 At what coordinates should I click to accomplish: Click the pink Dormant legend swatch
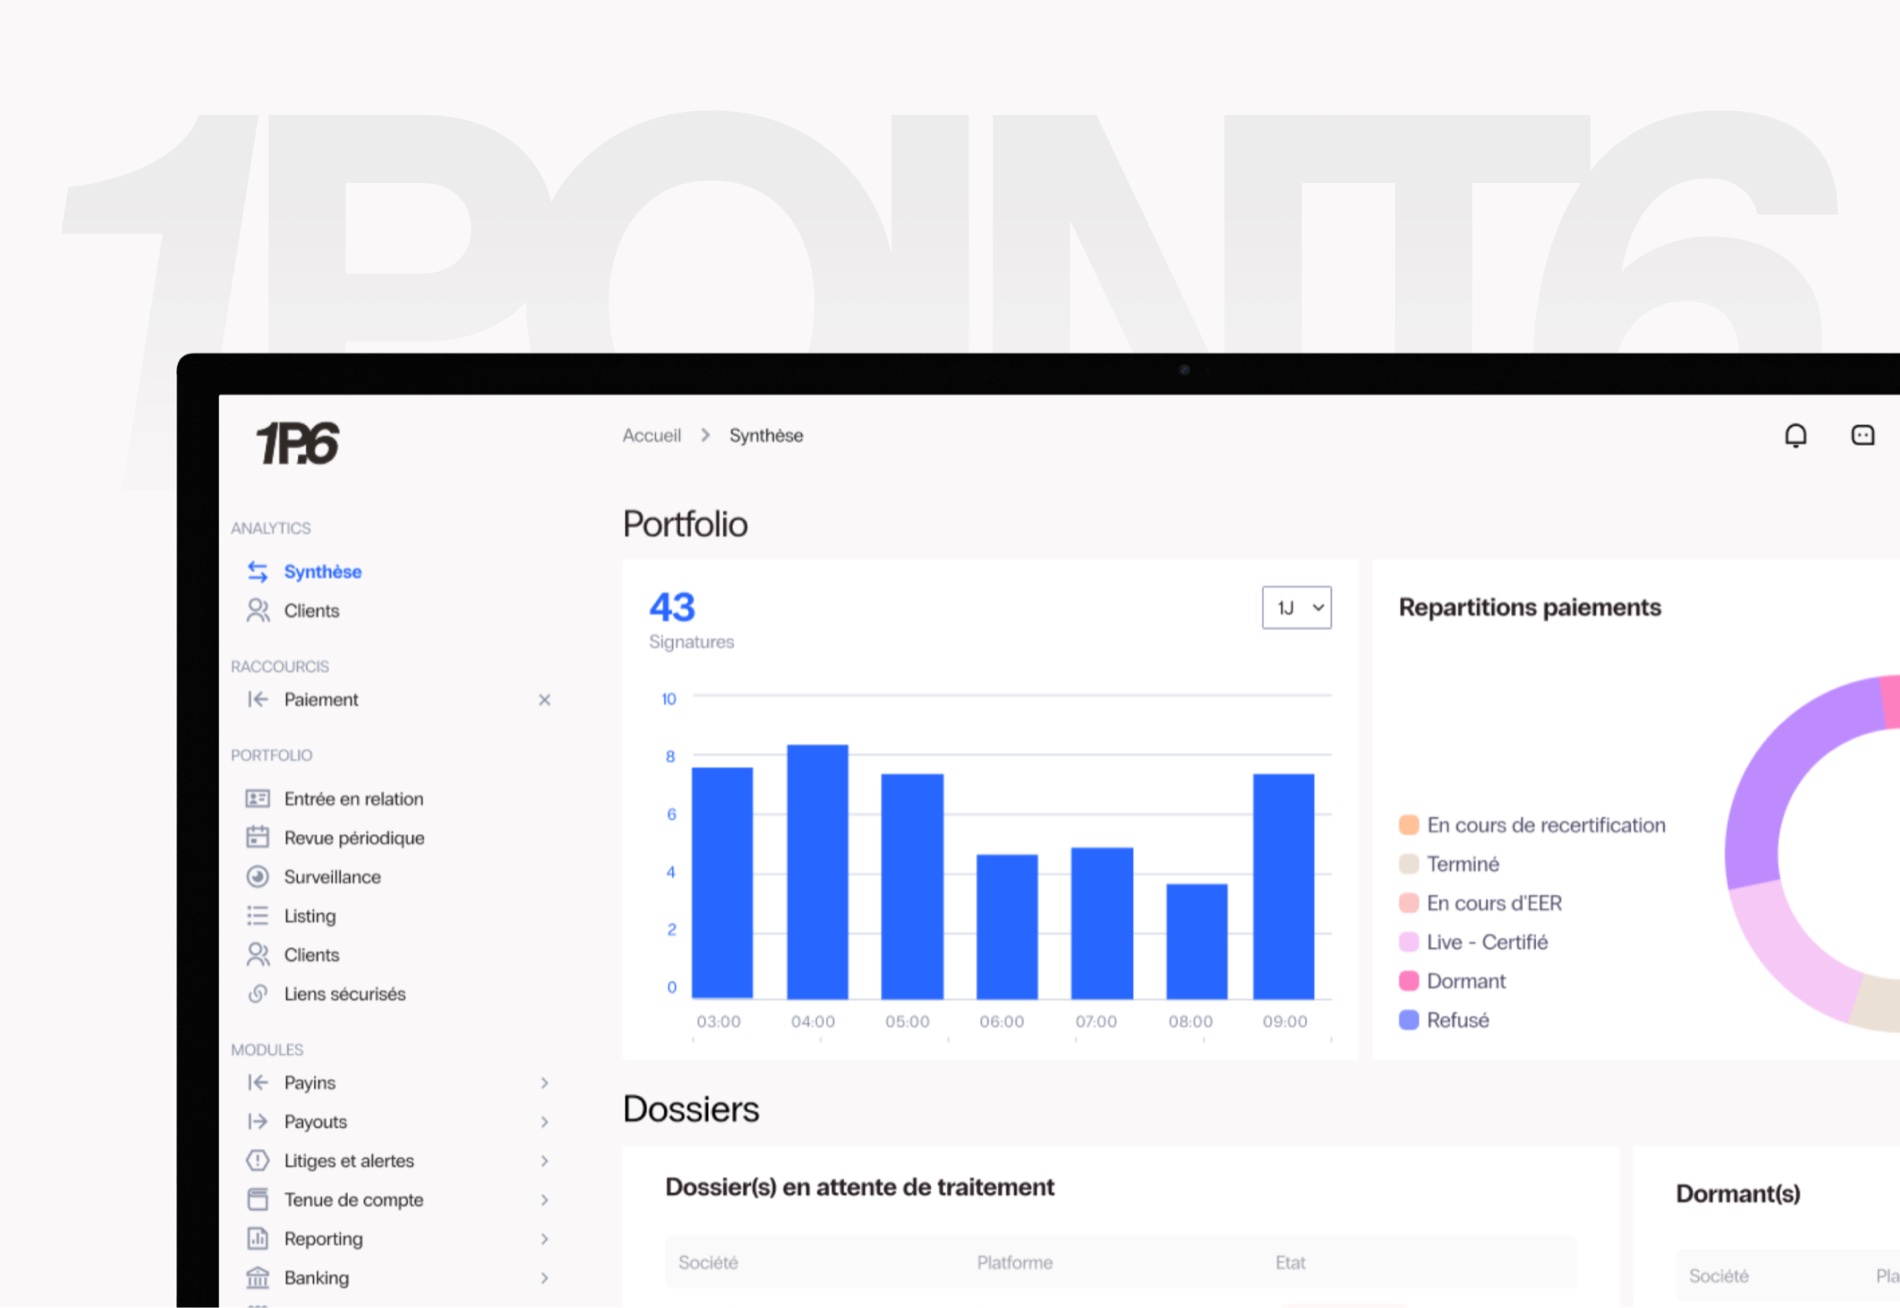point(1409,981)
